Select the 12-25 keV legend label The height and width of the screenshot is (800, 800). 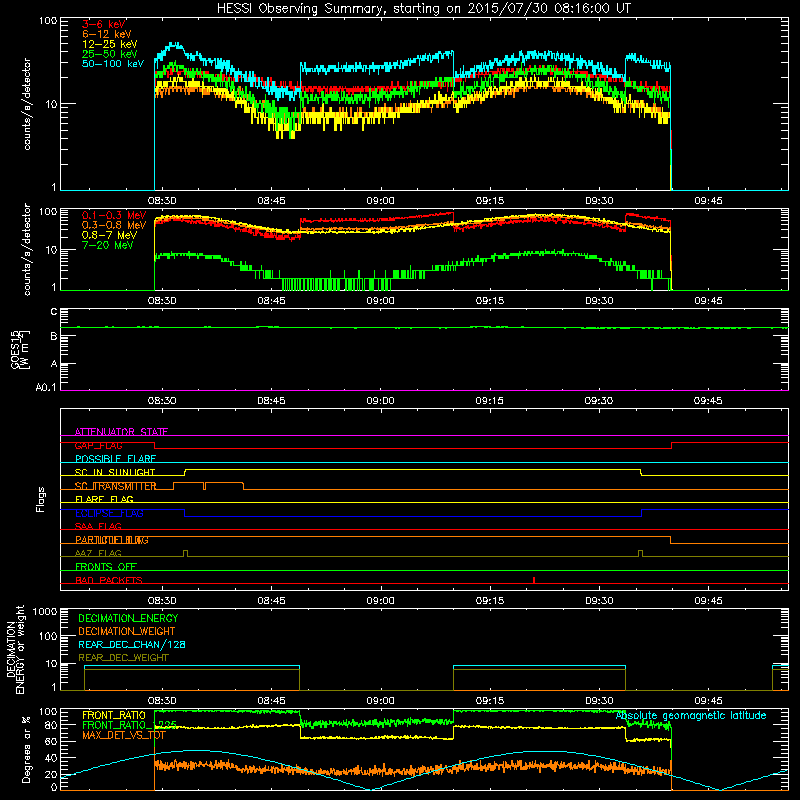click(110, 44)
